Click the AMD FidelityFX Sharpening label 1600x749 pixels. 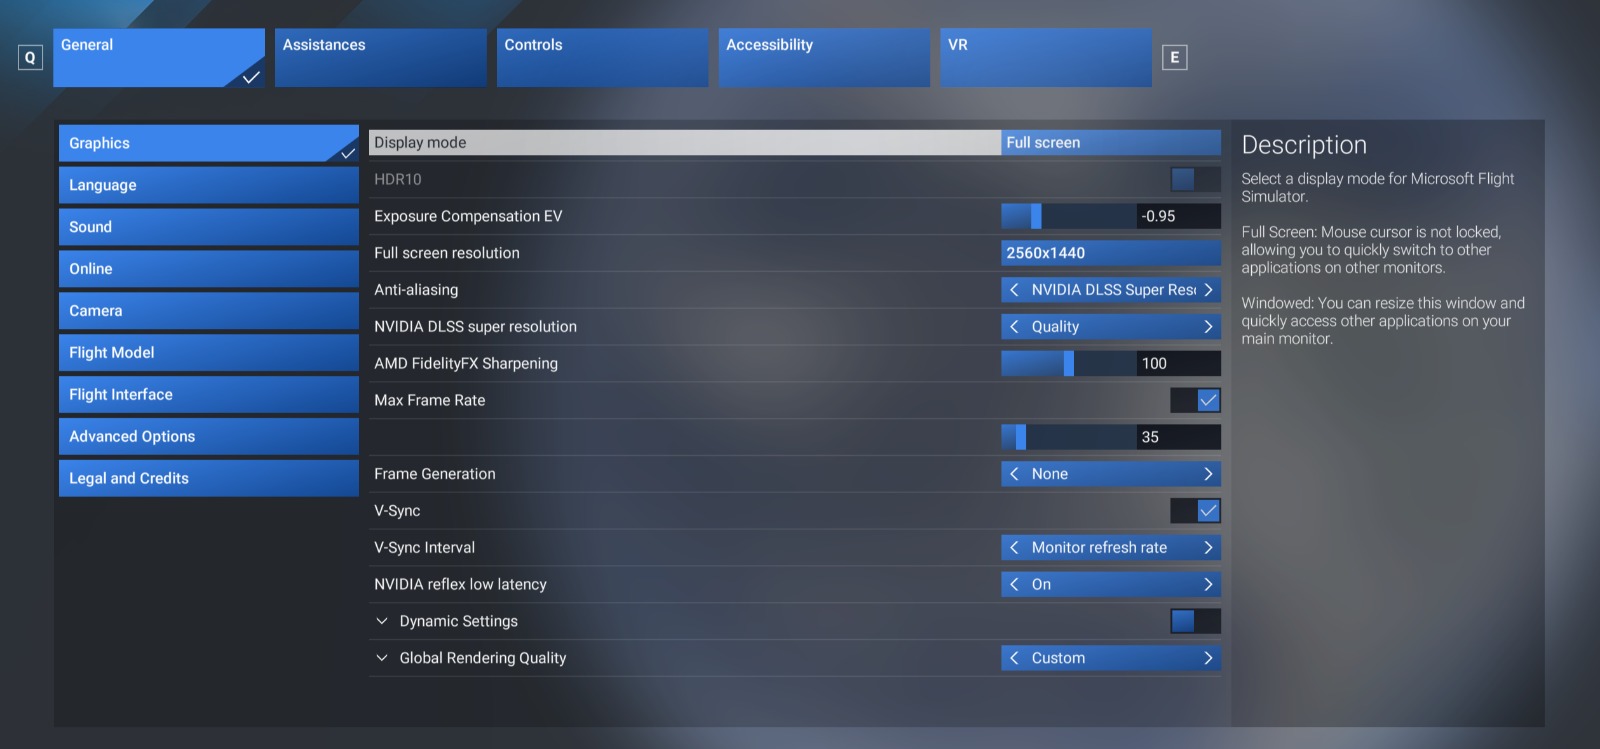click(466, 364)
